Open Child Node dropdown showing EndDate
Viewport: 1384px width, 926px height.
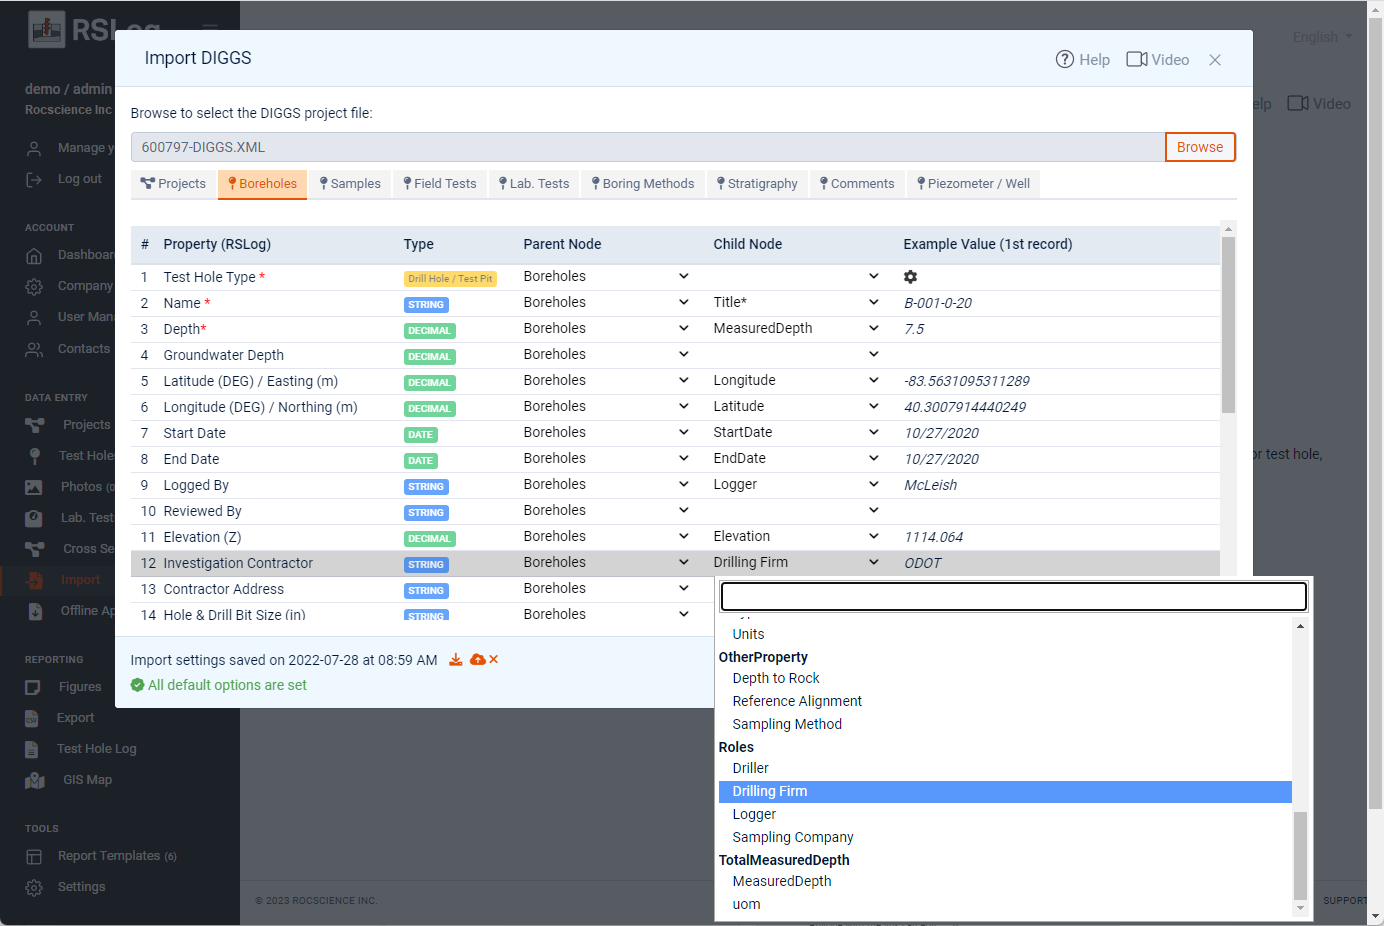pos(796,458)
